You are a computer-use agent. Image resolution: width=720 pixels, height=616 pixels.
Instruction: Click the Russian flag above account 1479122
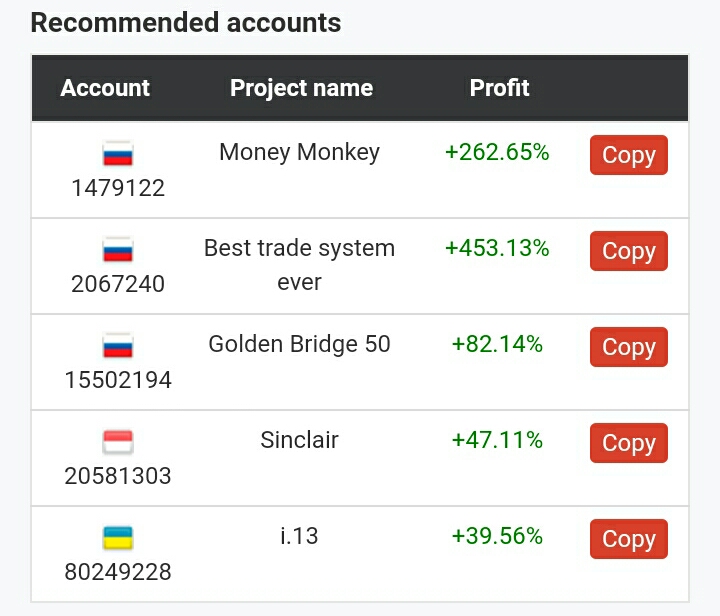coord(118,154)
